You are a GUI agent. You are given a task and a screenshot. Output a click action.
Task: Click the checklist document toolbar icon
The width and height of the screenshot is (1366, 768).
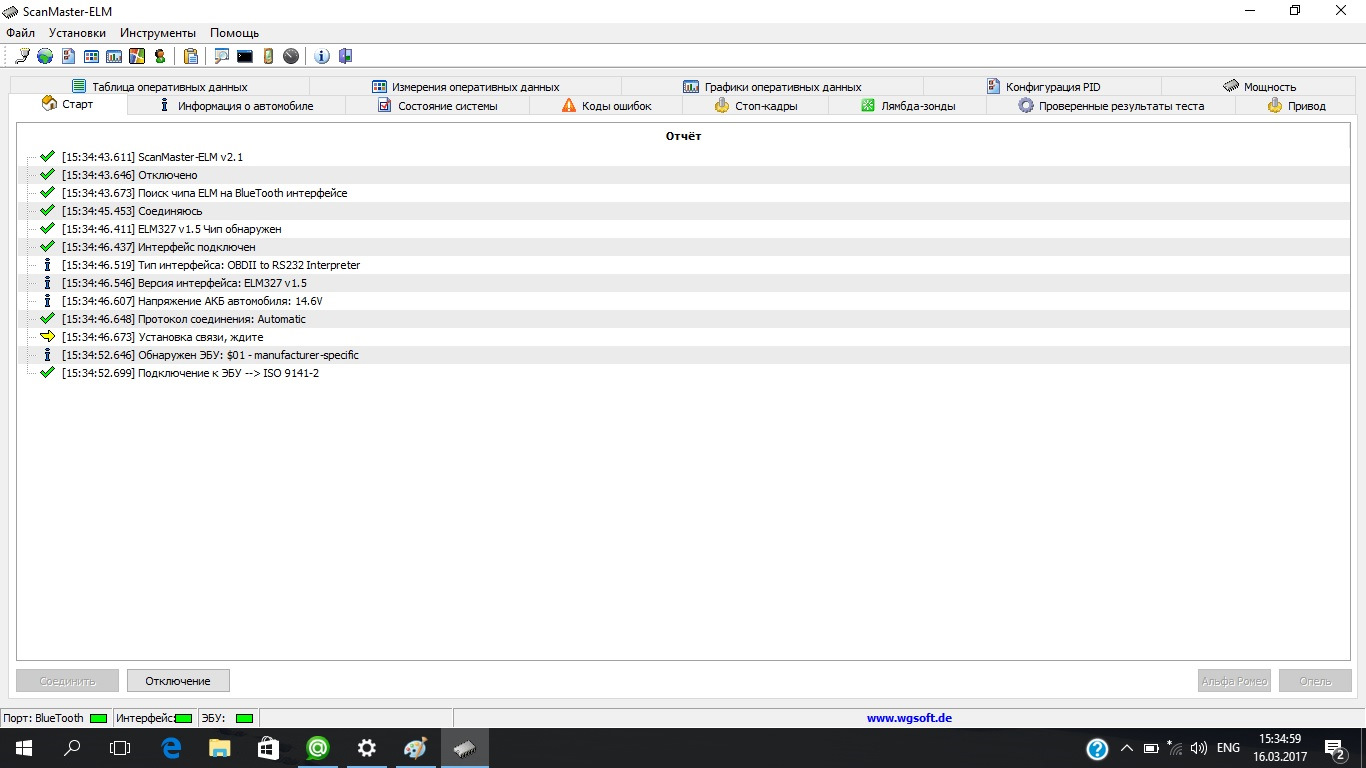68,56
